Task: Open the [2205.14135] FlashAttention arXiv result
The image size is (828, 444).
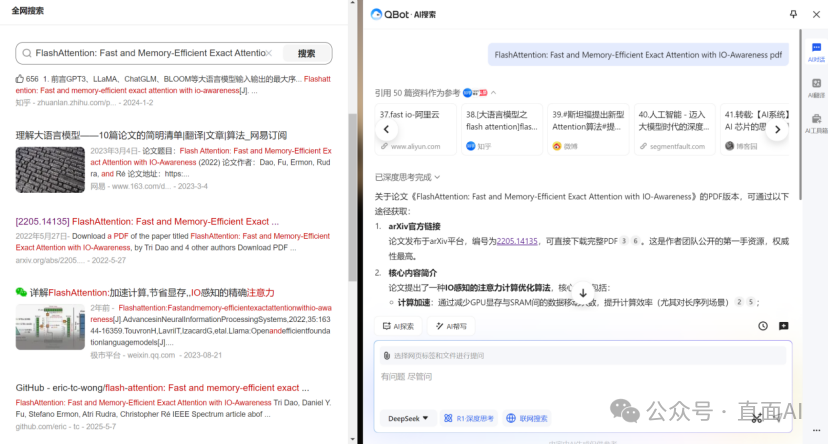Action: click(x=147, y=221)
